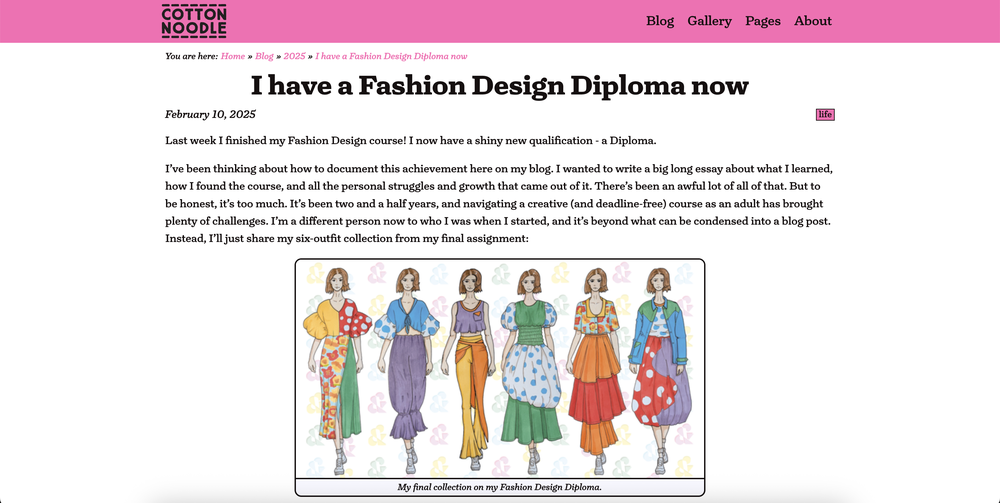Click the February 10, 2025 post date
1000x503 pixels.
[x=210, y=114]
